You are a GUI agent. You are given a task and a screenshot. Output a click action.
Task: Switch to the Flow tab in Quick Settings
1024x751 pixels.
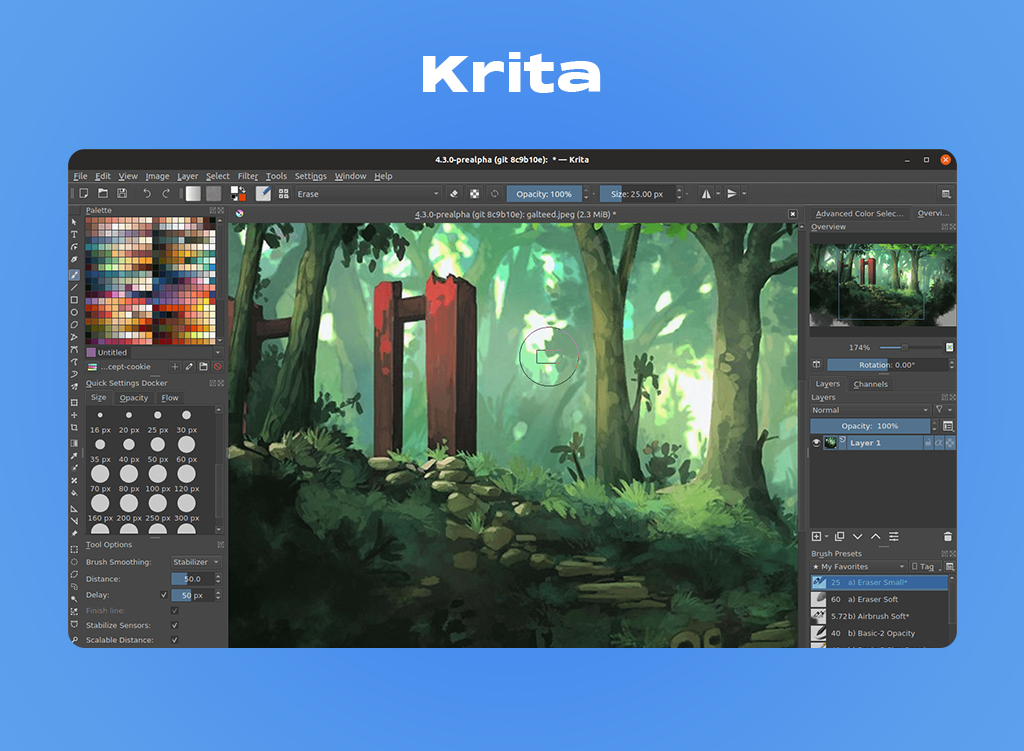170,398
